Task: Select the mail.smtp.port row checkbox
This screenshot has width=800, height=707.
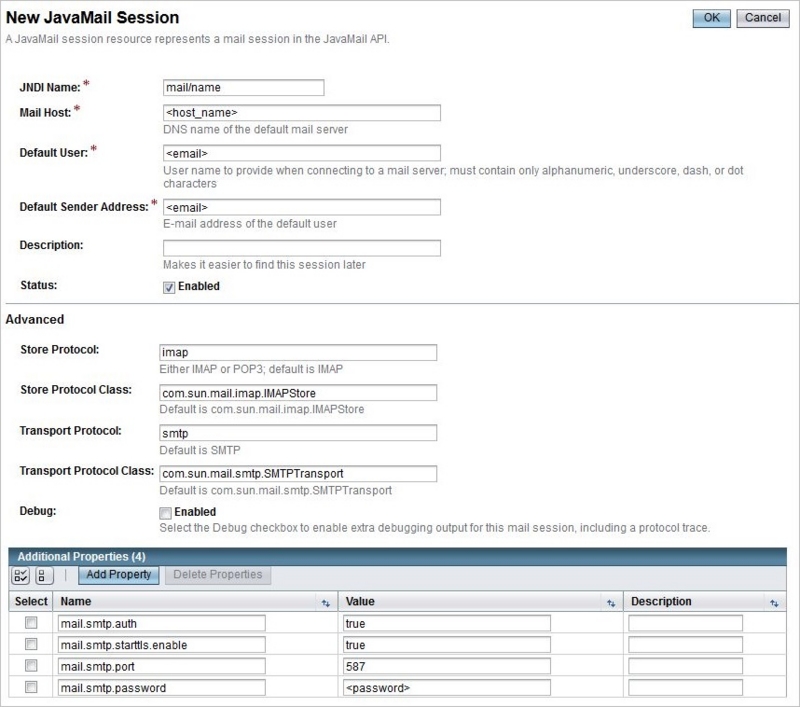Action: click(x=31, y=666)
